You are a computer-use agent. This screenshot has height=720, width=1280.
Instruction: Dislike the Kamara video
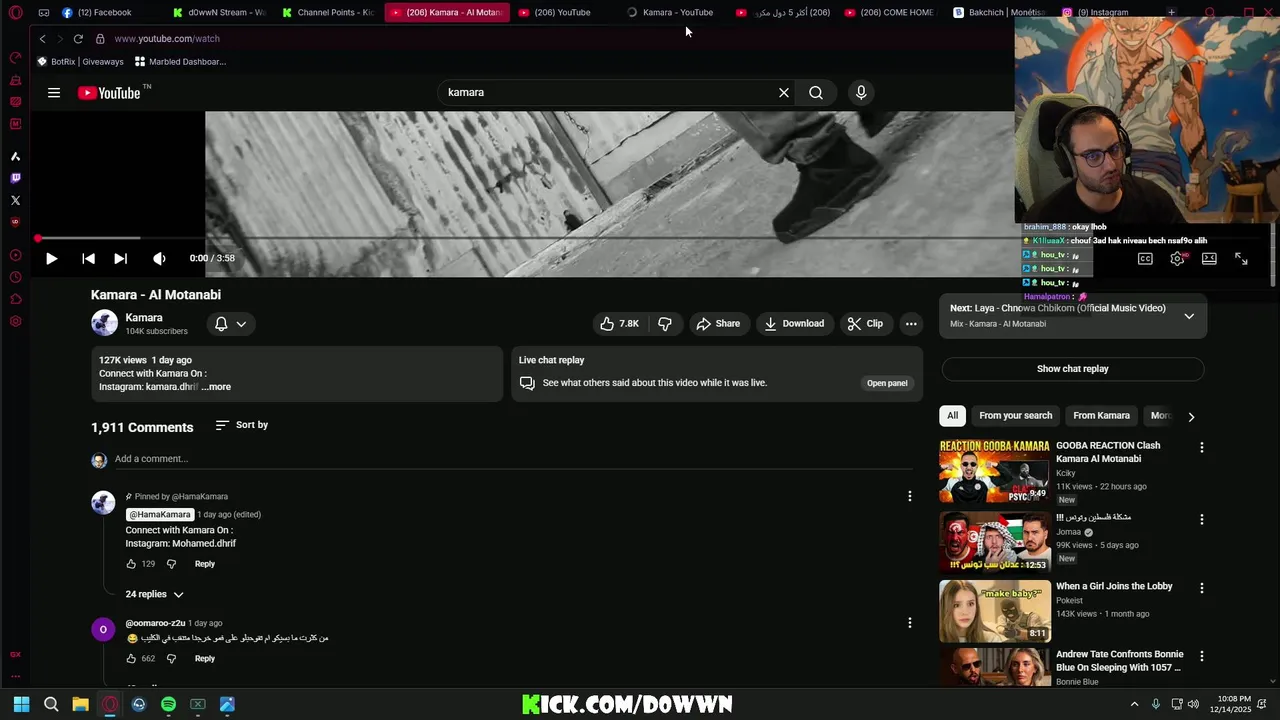point(665,324)
